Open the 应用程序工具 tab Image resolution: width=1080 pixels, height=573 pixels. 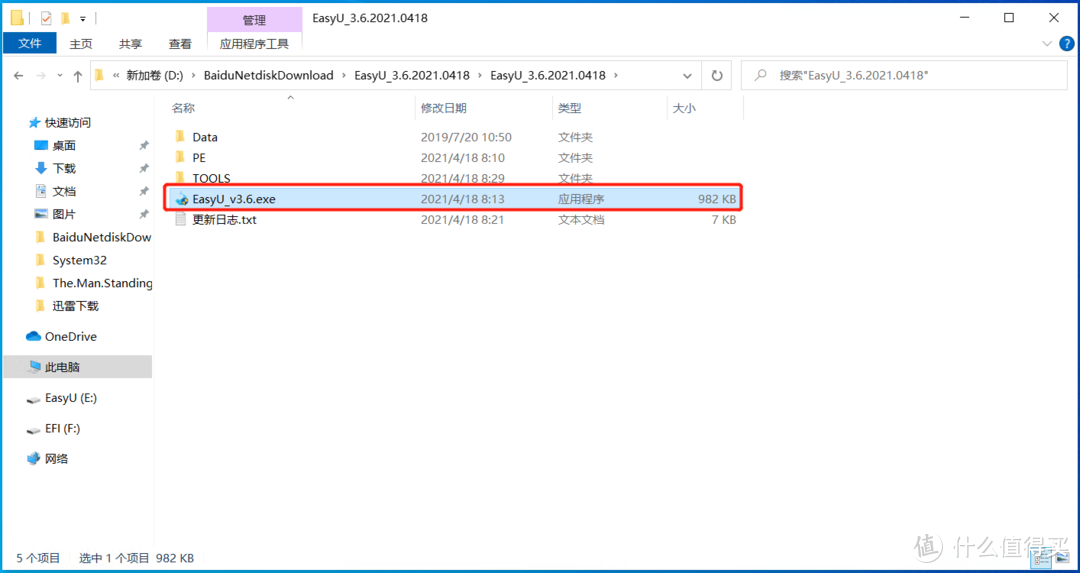tap(254, 43)
